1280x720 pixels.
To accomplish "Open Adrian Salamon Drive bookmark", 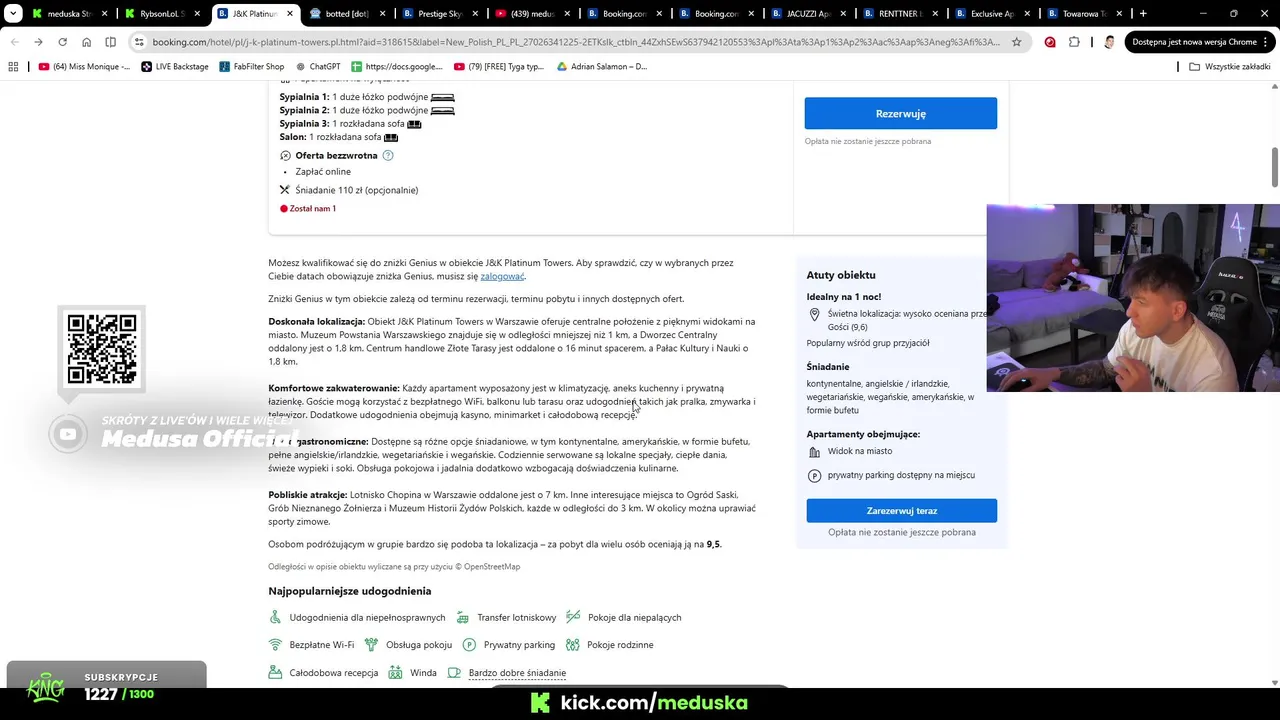I will pos(602,66).
